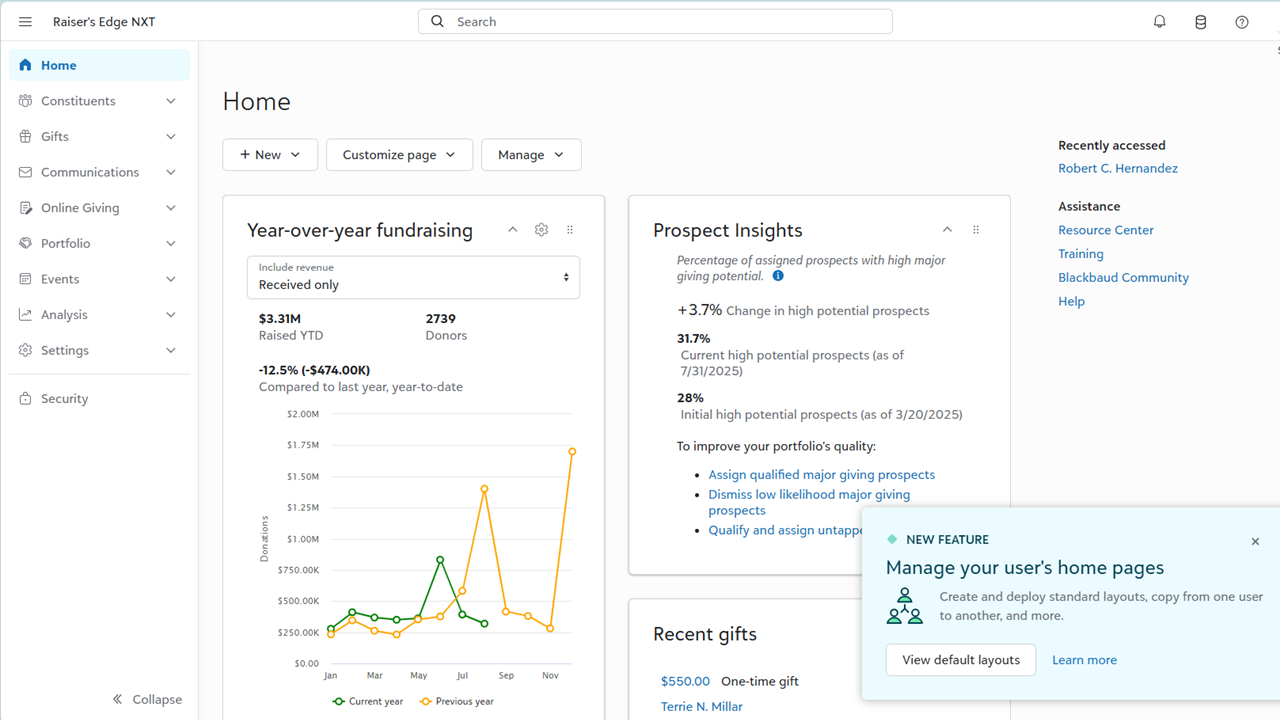The width and height of the screenshot is (1280, 720).
Task: Open the Security sidebar item
Action: point(64,399)
